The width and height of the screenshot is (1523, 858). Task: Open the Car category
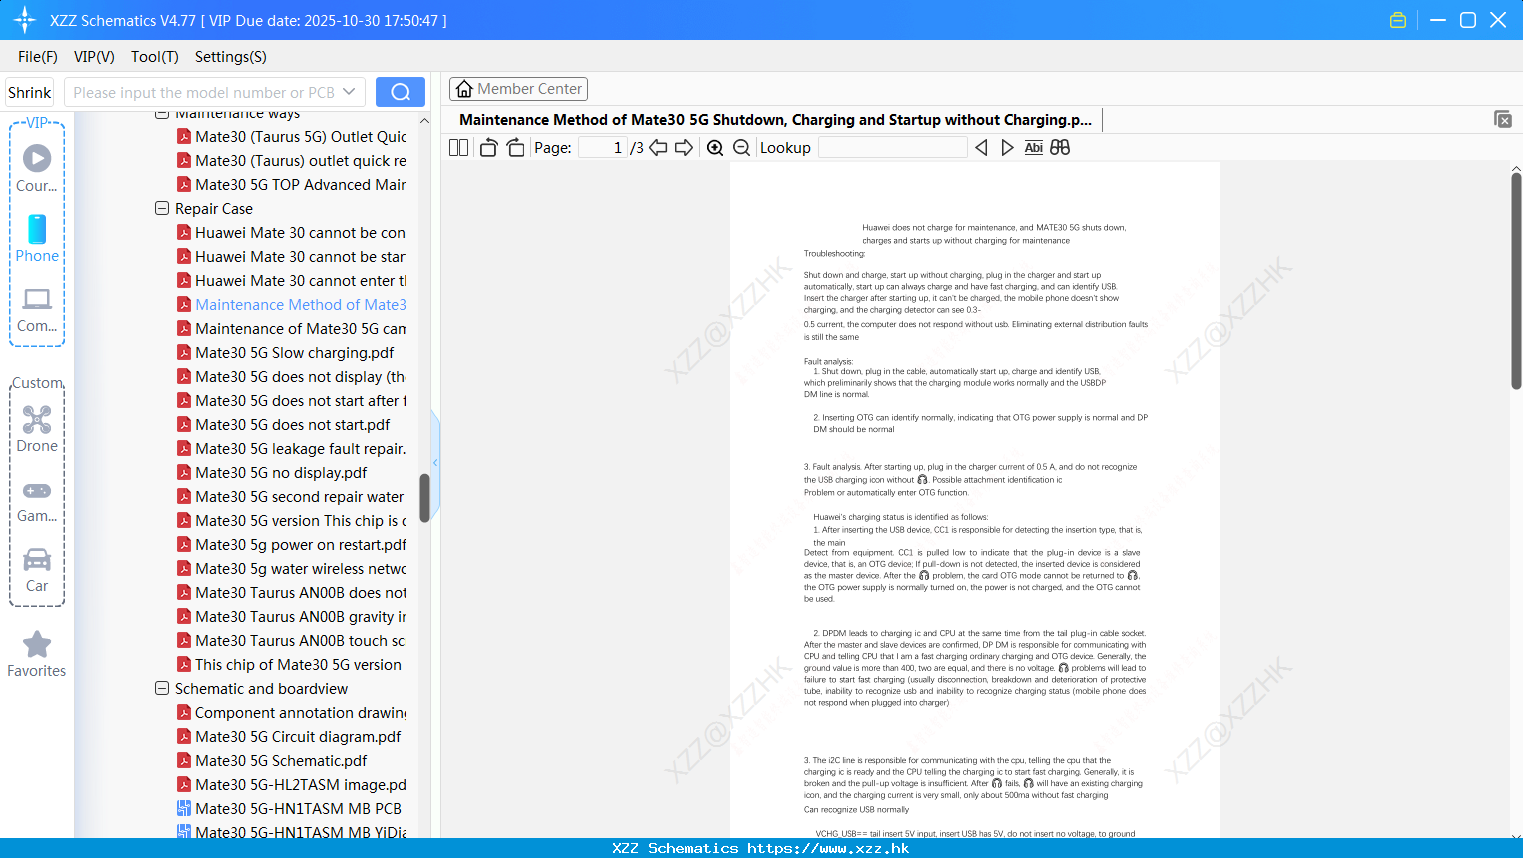(37, 570)
